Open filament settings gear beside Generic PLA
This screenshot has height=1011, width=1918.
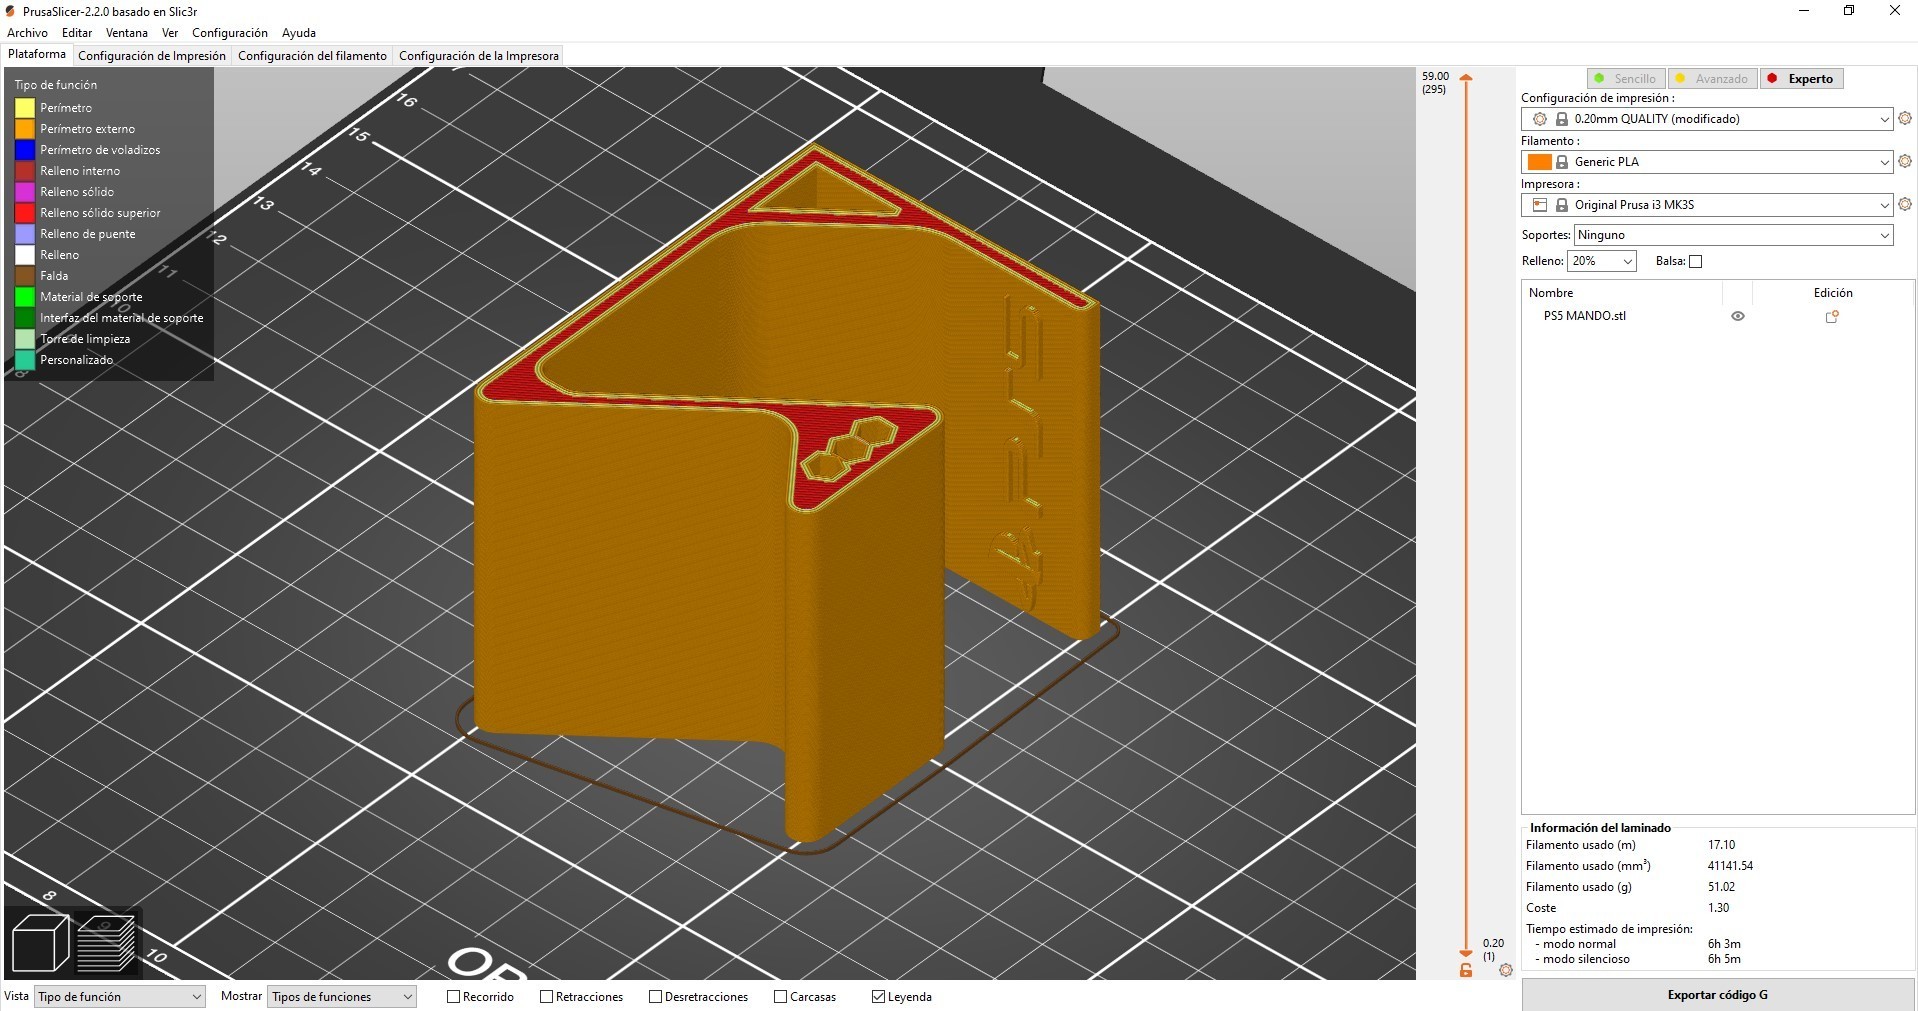point(1904,161)
